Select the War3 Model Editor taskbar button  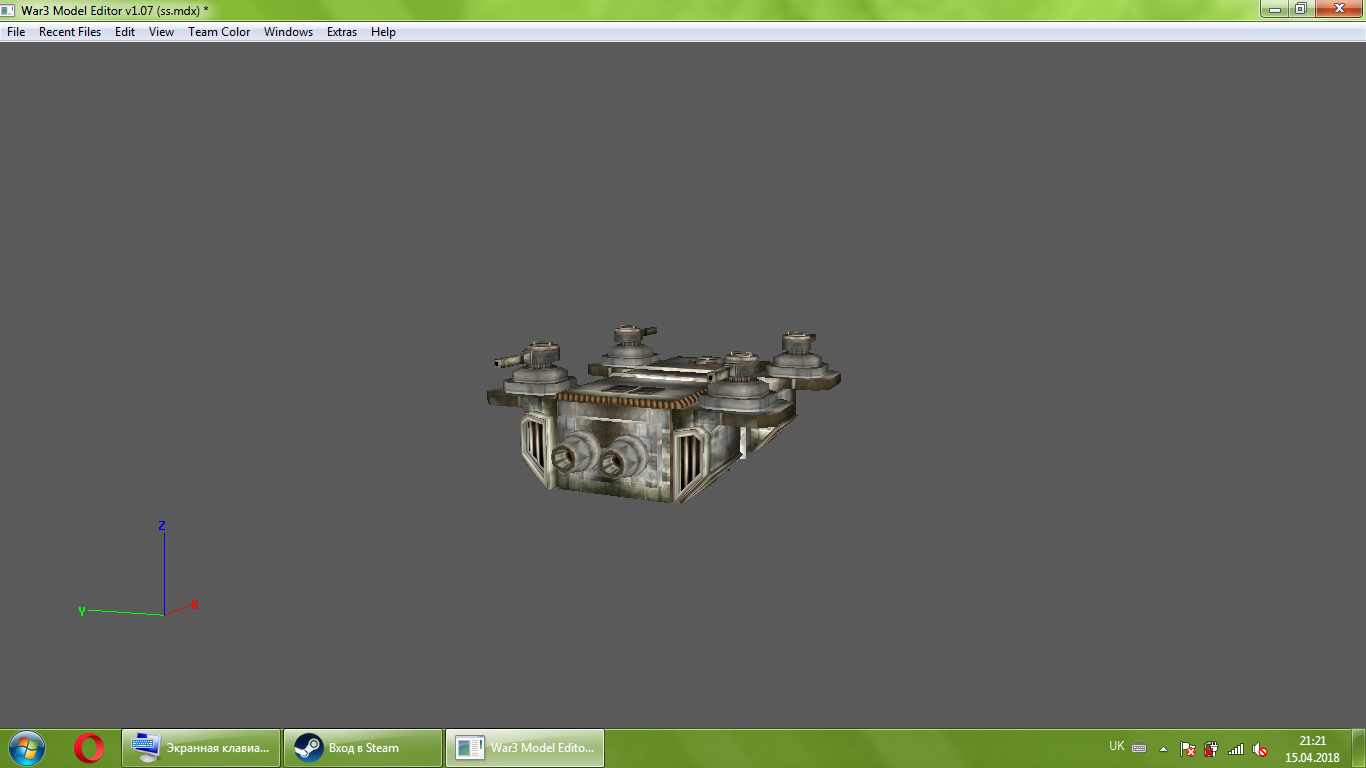[525, 748]
